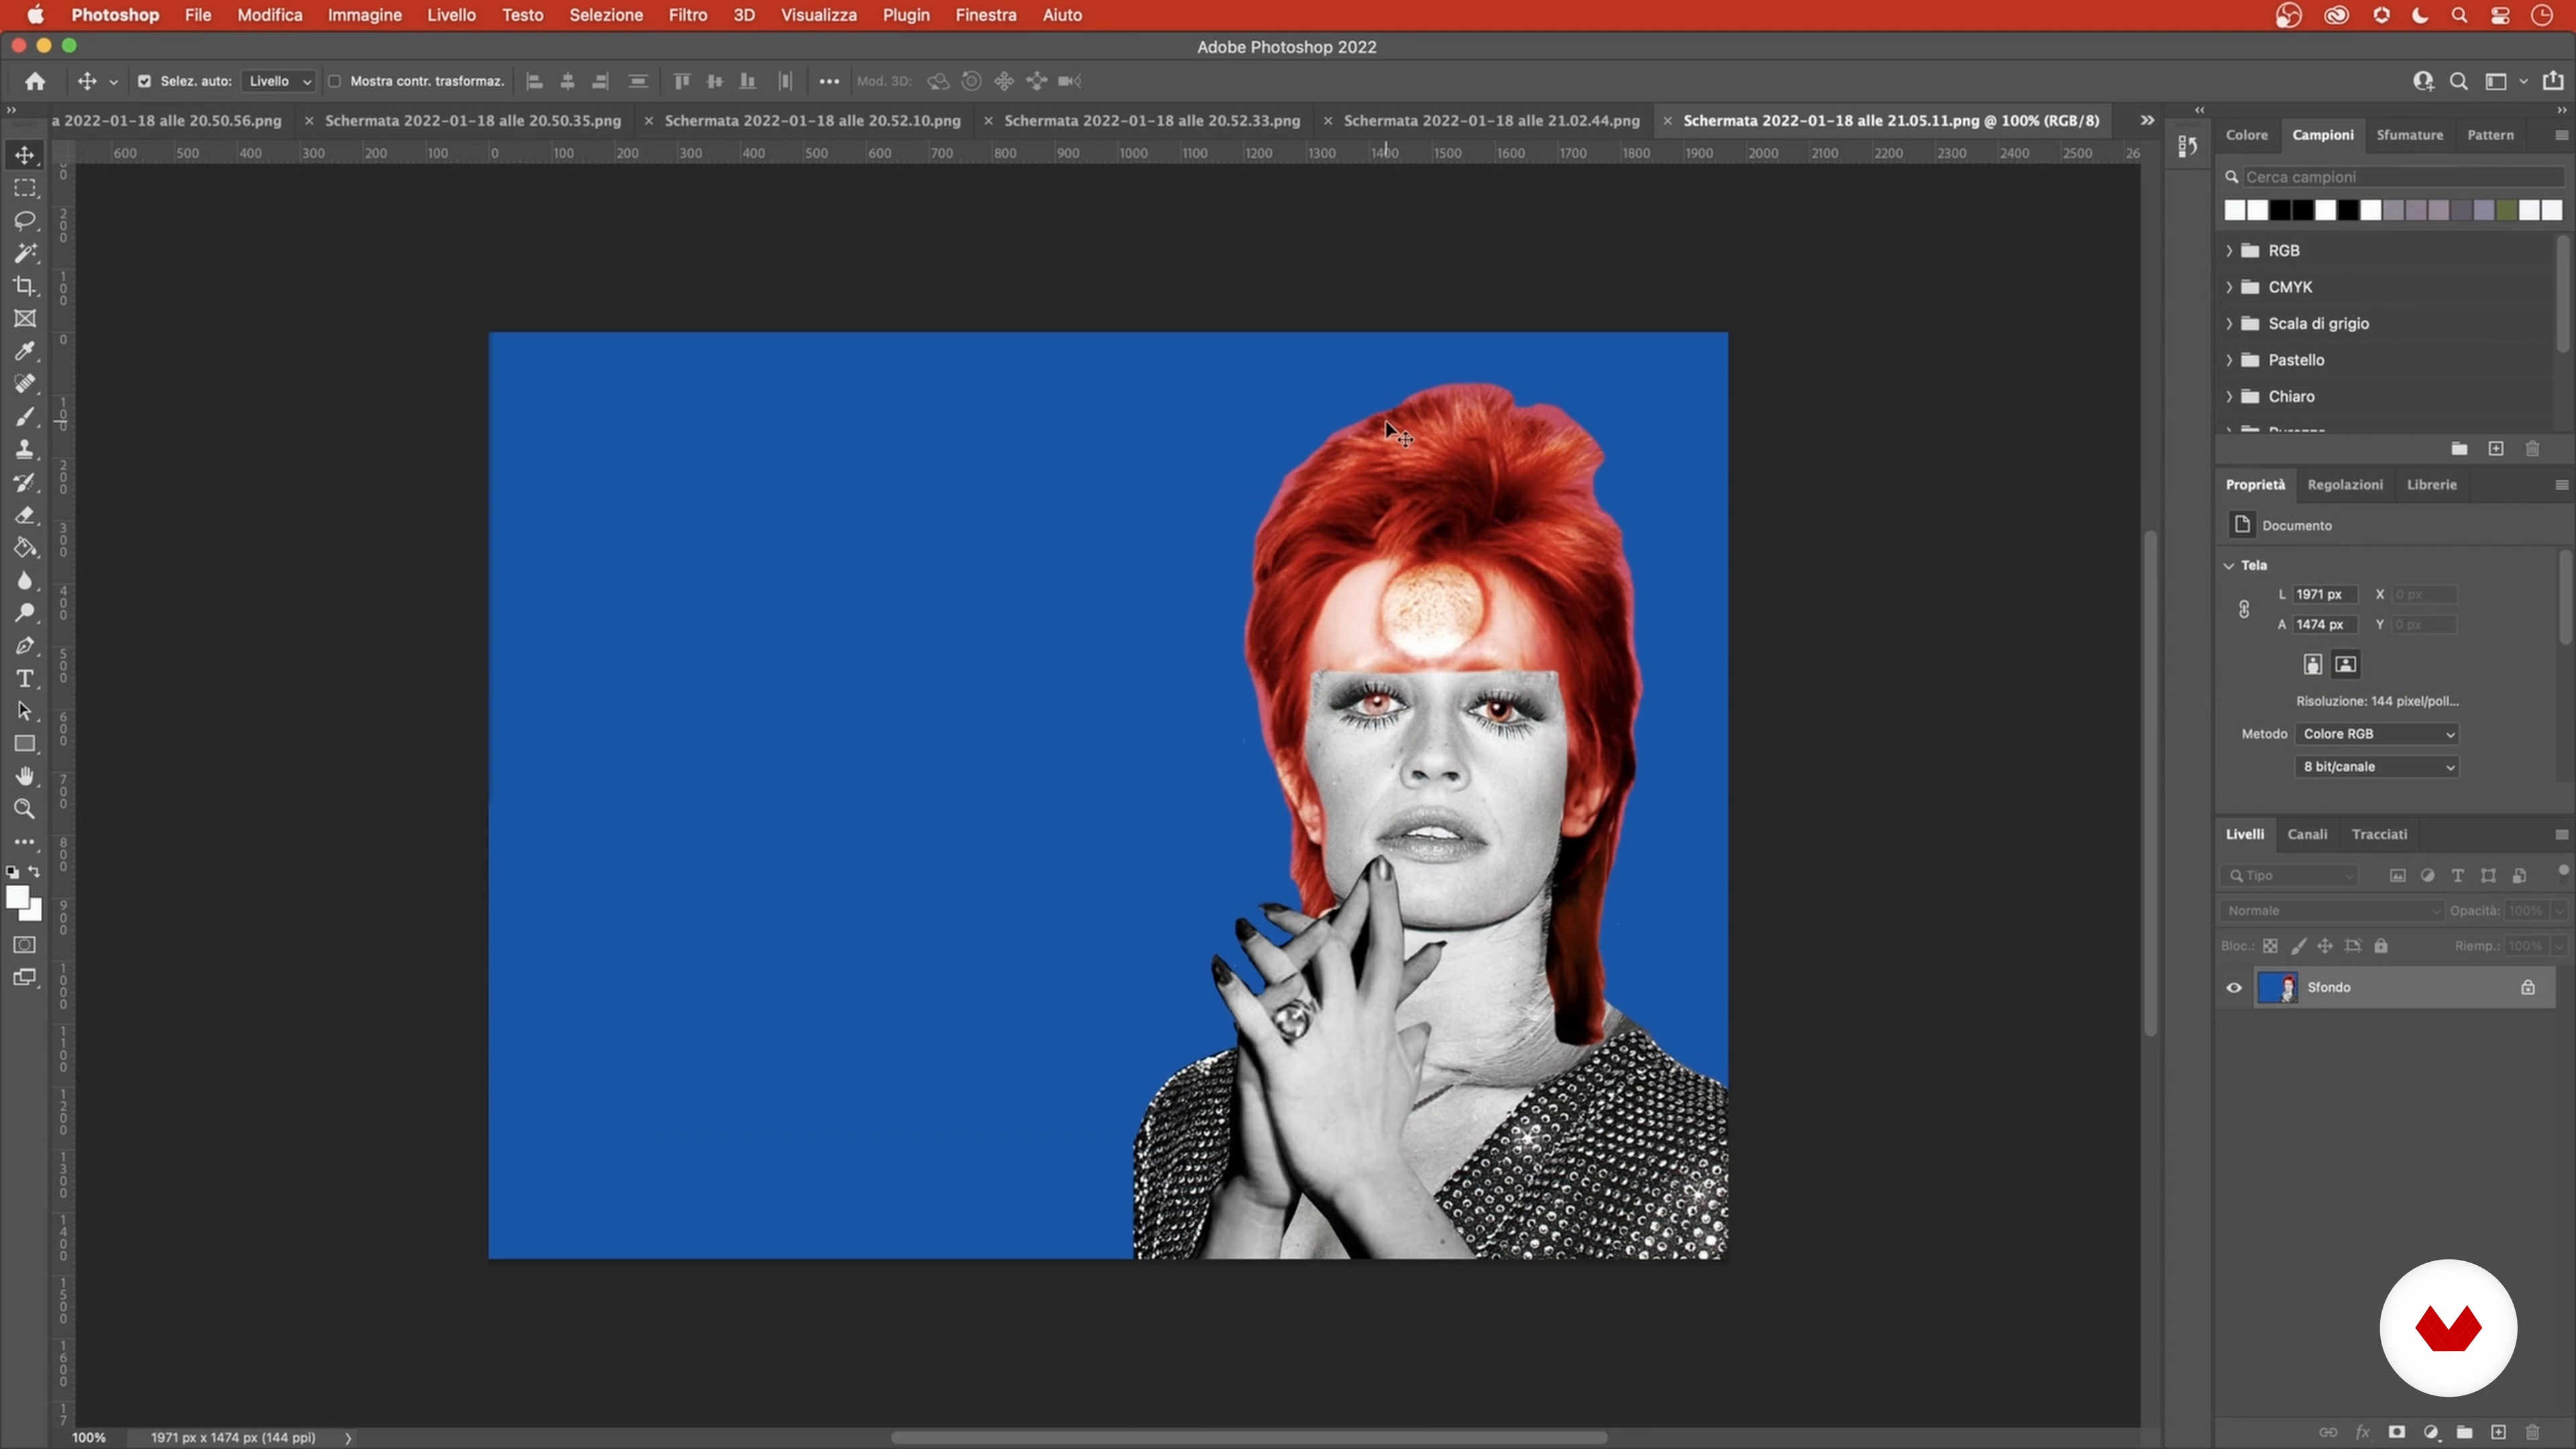Select the Rectangular Marquee tool

25,188
